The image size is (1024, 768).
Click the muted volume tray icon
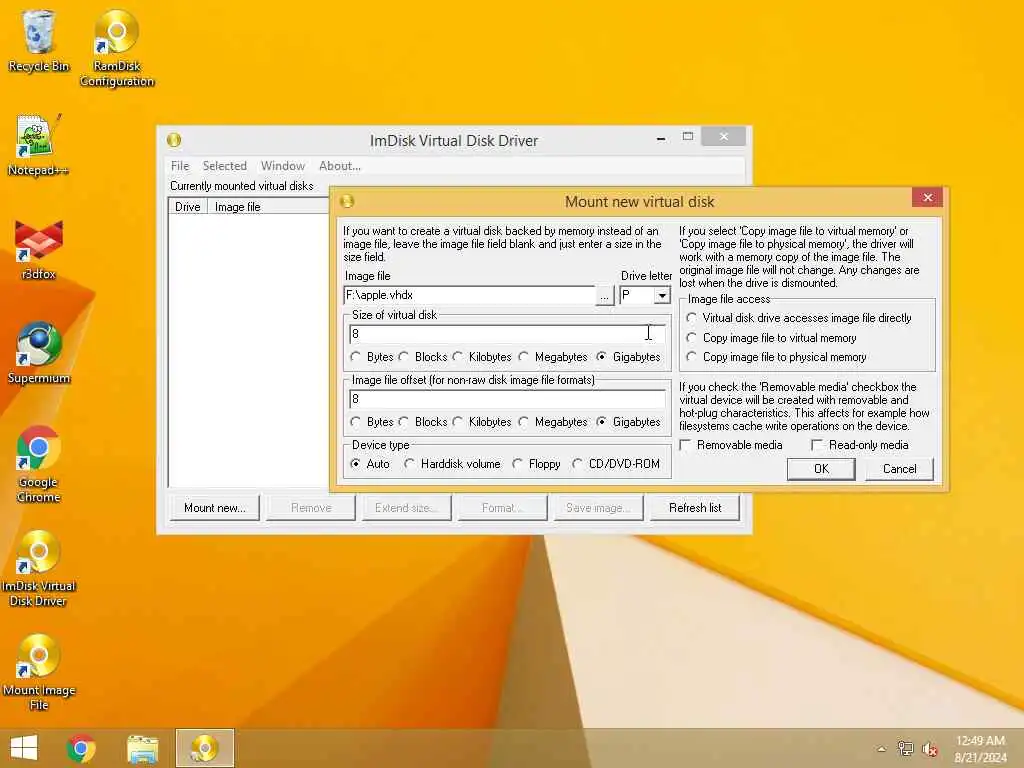pyautogui.click(x=930, y=749)
